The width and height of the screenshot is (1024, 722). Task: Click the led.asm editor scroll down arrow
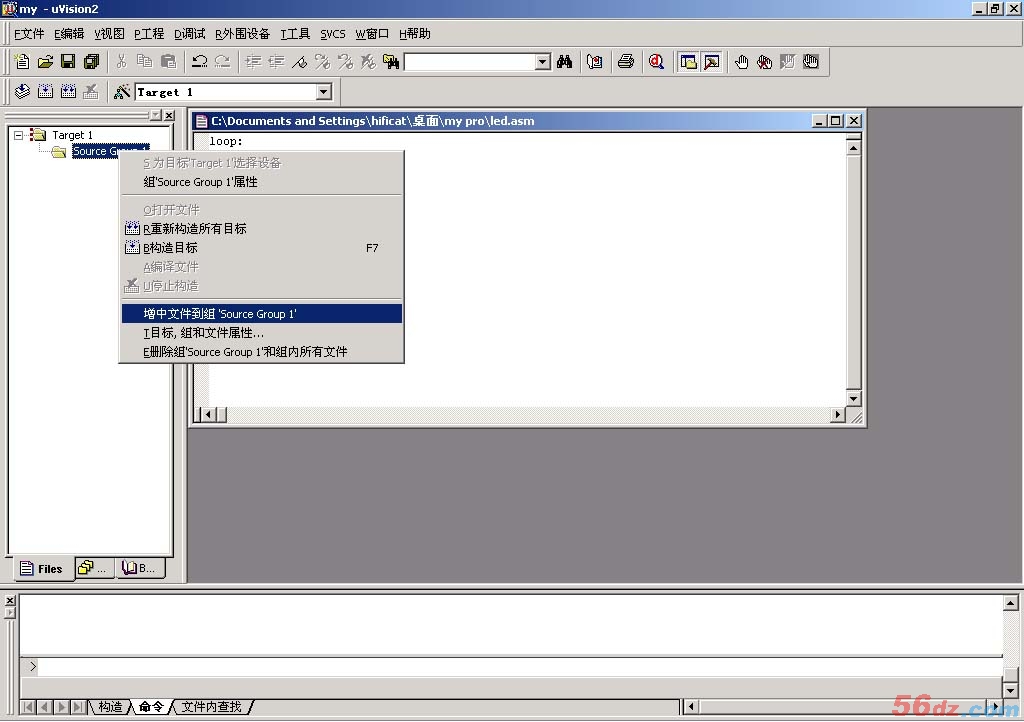coord(854,398)
